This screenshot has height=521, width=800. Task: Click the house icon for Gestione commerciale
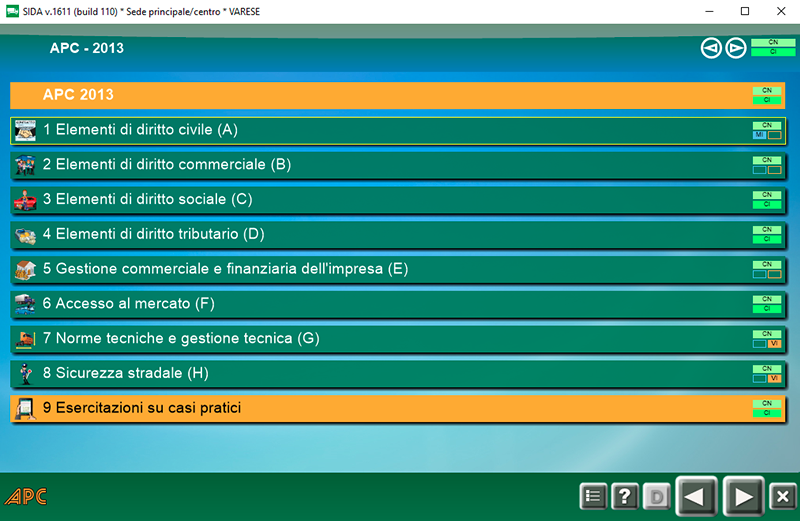click(25, 270)
